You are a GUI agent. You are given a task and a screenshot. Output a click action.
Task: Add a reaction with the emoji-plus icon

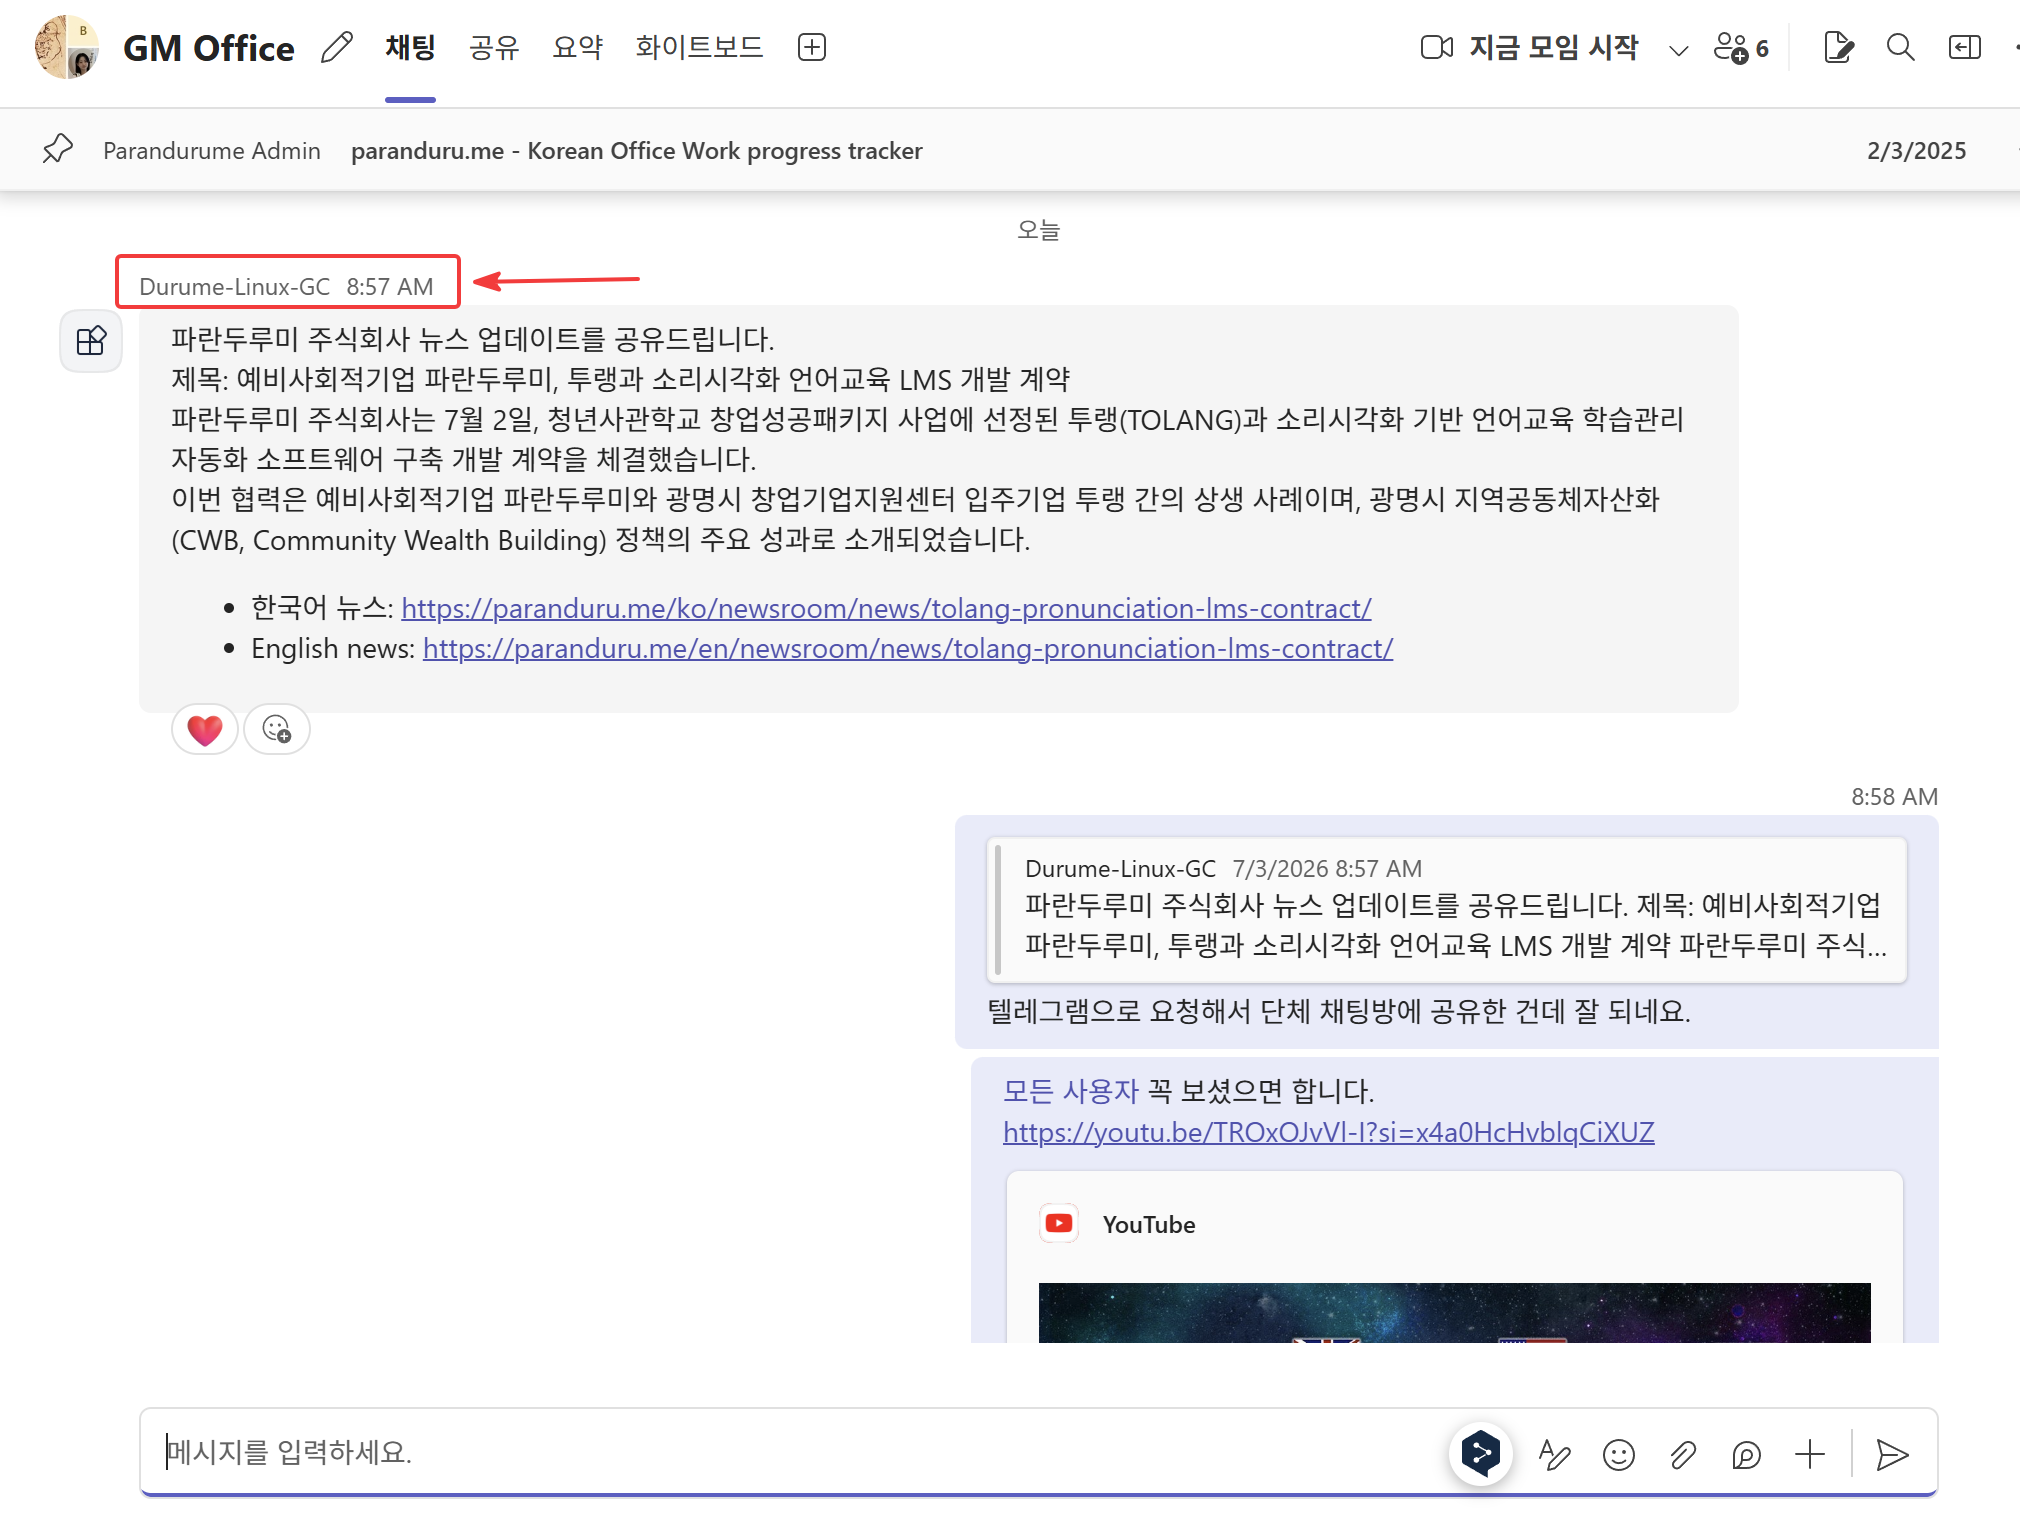click(277, 729)
